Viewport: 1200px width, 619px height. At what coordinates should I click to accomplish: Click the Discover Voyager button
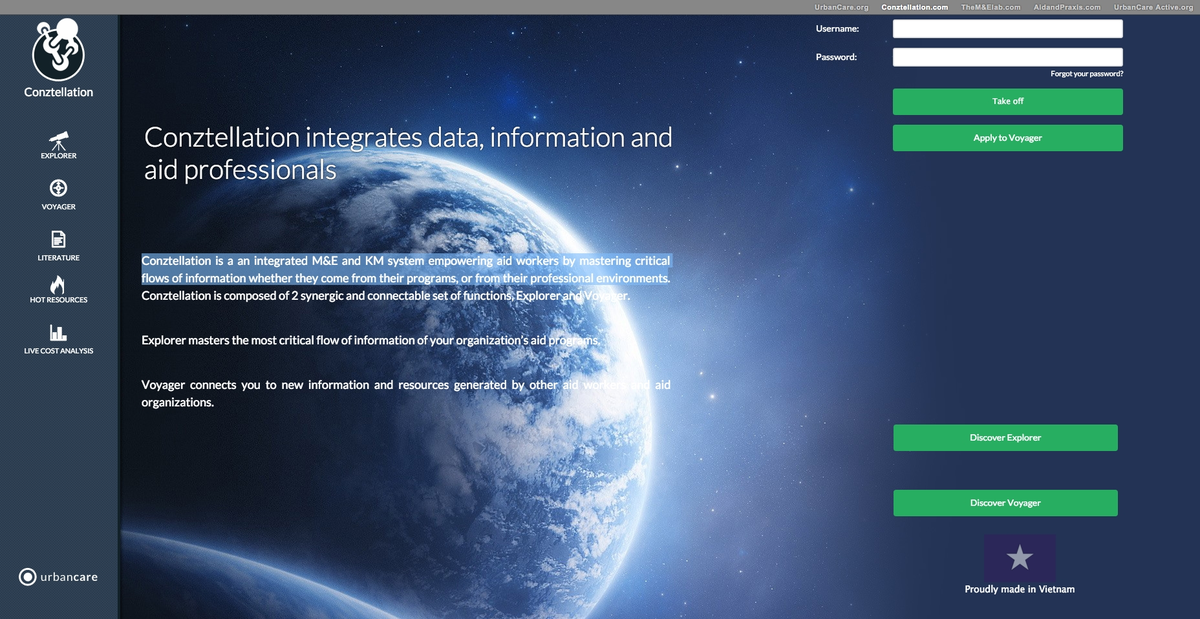1005,503
